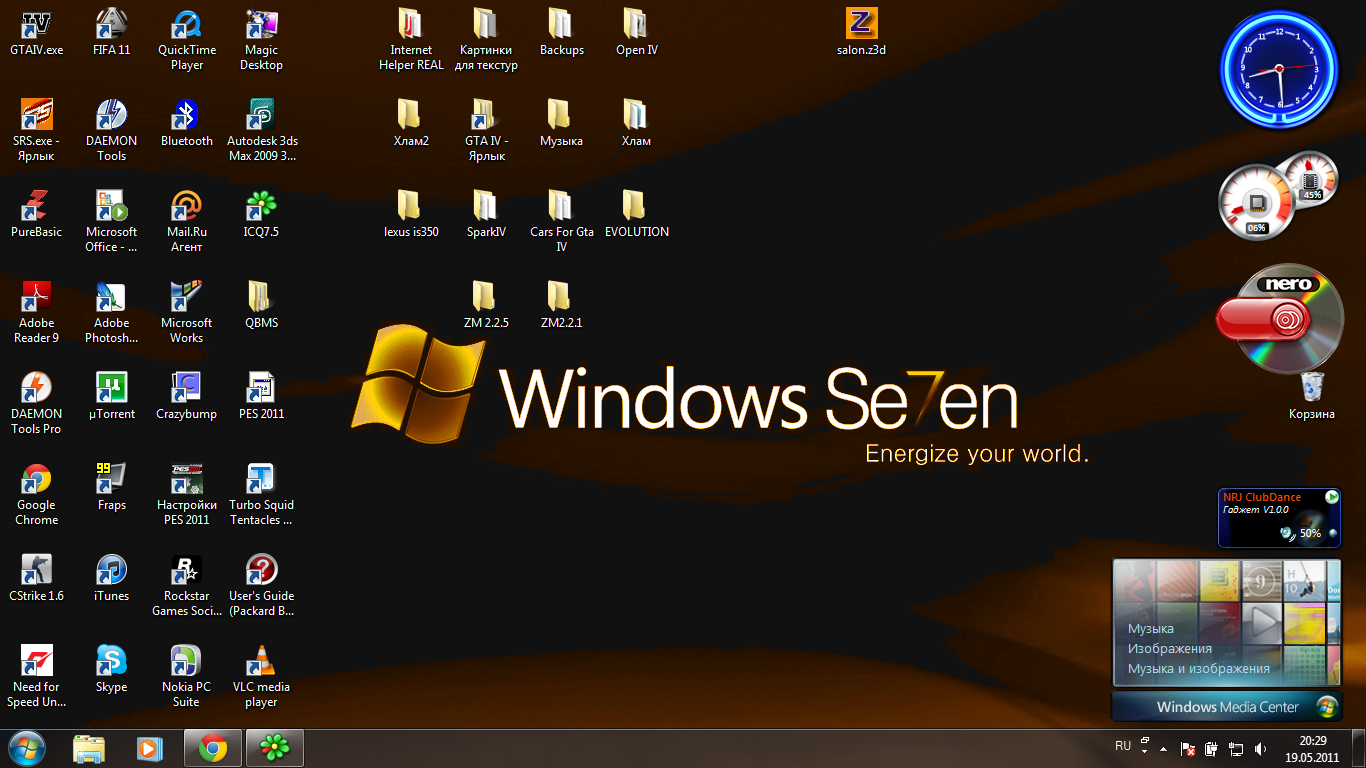This screenshot has width=1366, height=768.
Task: Select the Internet Helper REAL folder
Action: [411, 40]
